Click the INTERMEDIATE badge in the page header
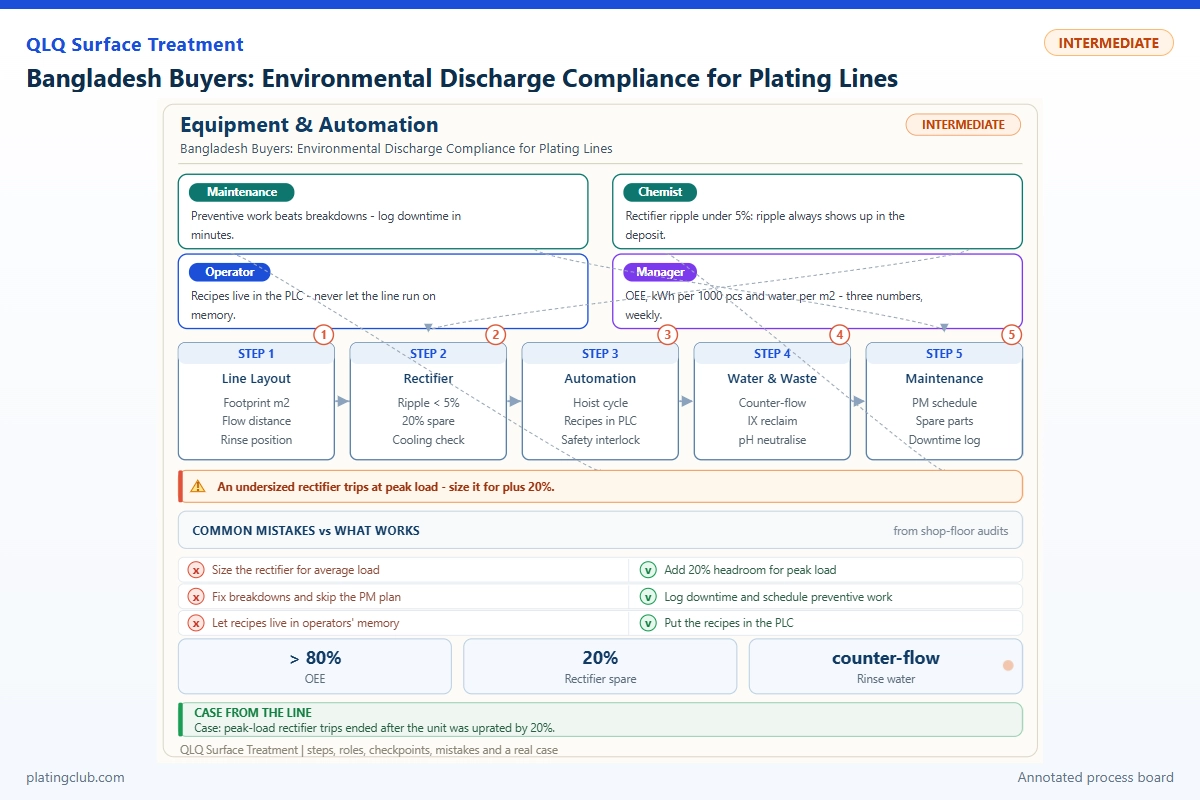This screenshot has height=800, width=1200. click(1108, 43)
